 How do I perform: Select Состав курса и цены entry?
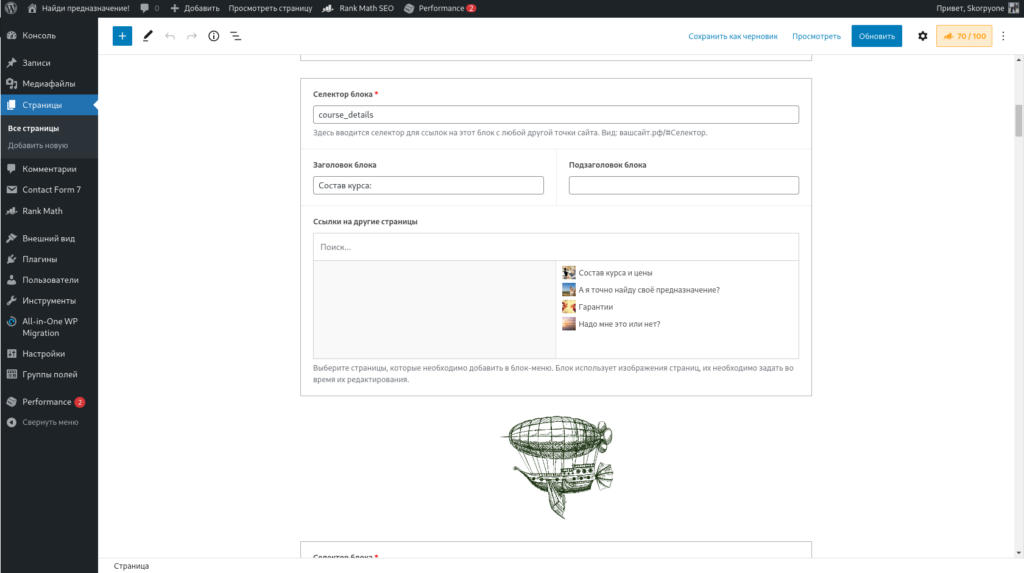click(x=615, y=272)
